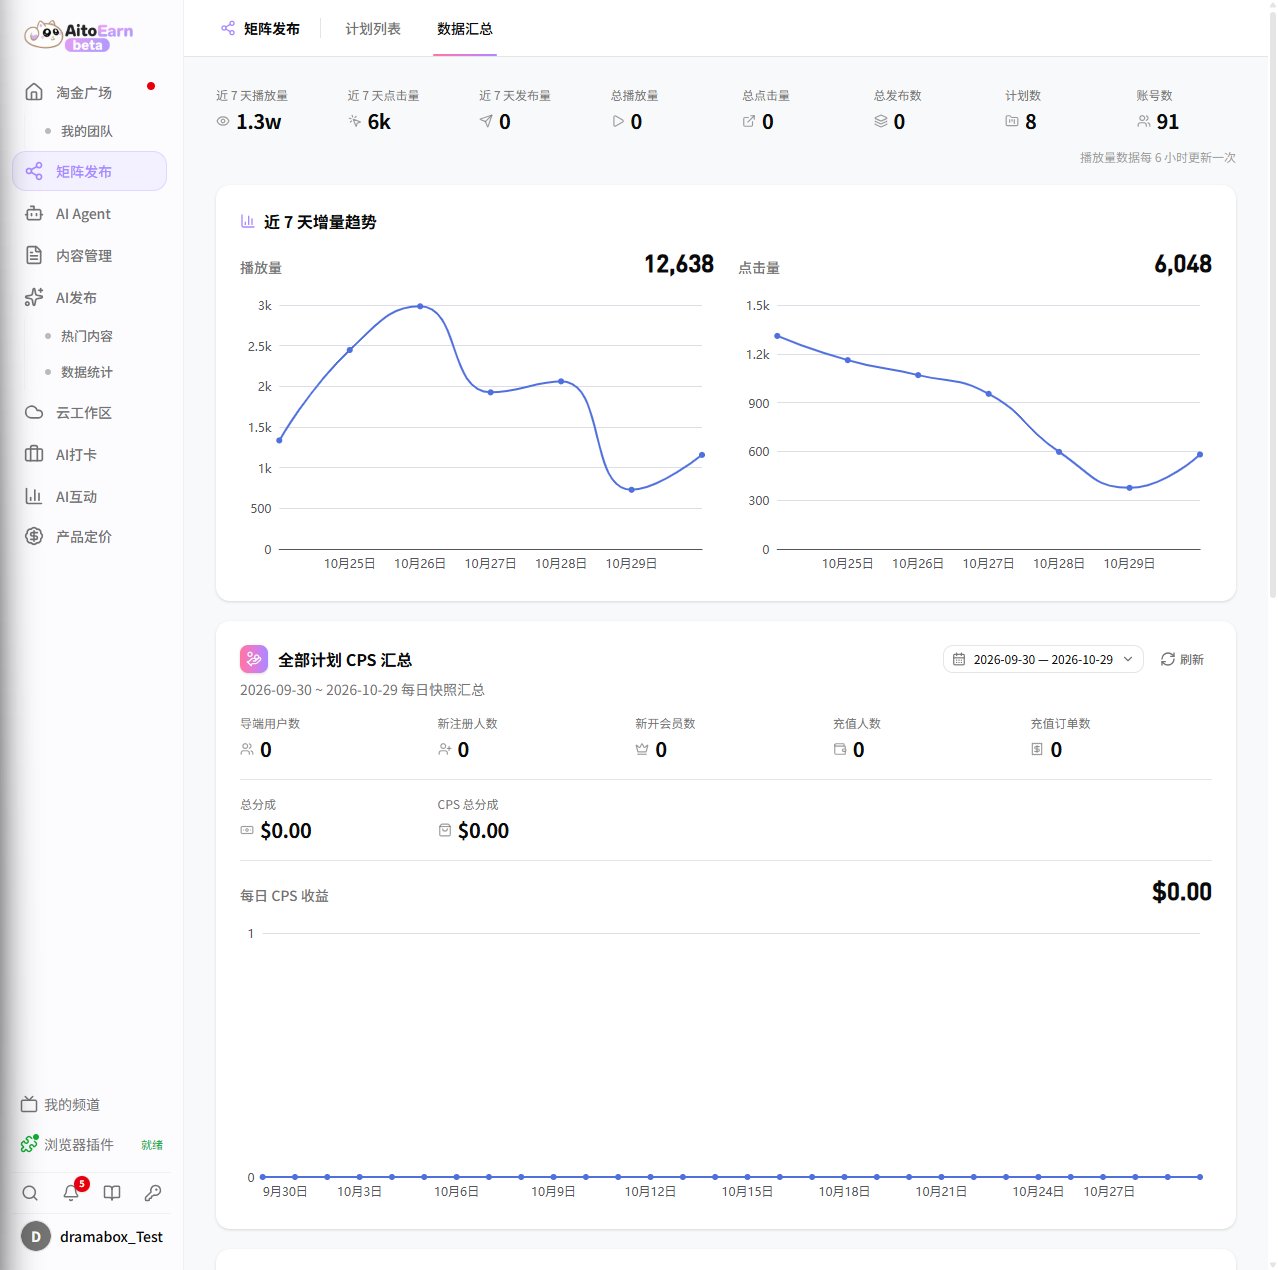Screen dimensions: 1278x1270
Task: Select 矩阵发布 sidebar item
Action: [90, 171]
